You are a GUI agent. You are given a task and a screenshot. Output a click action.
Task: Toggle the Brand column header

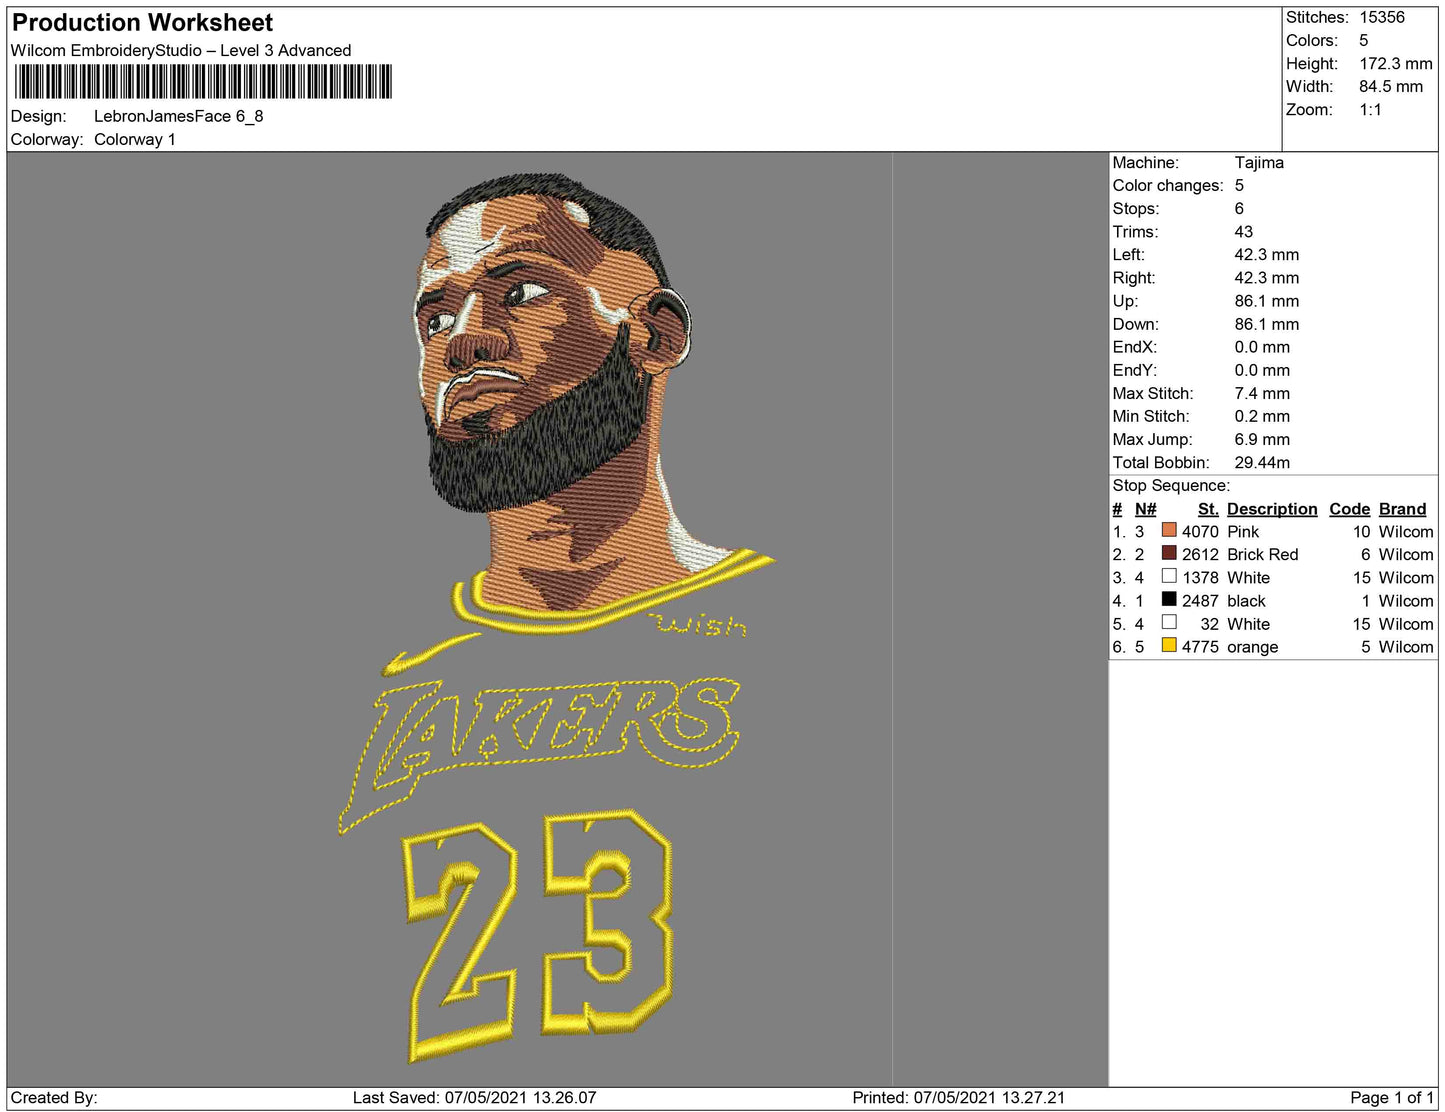(x=1402, y=509)
